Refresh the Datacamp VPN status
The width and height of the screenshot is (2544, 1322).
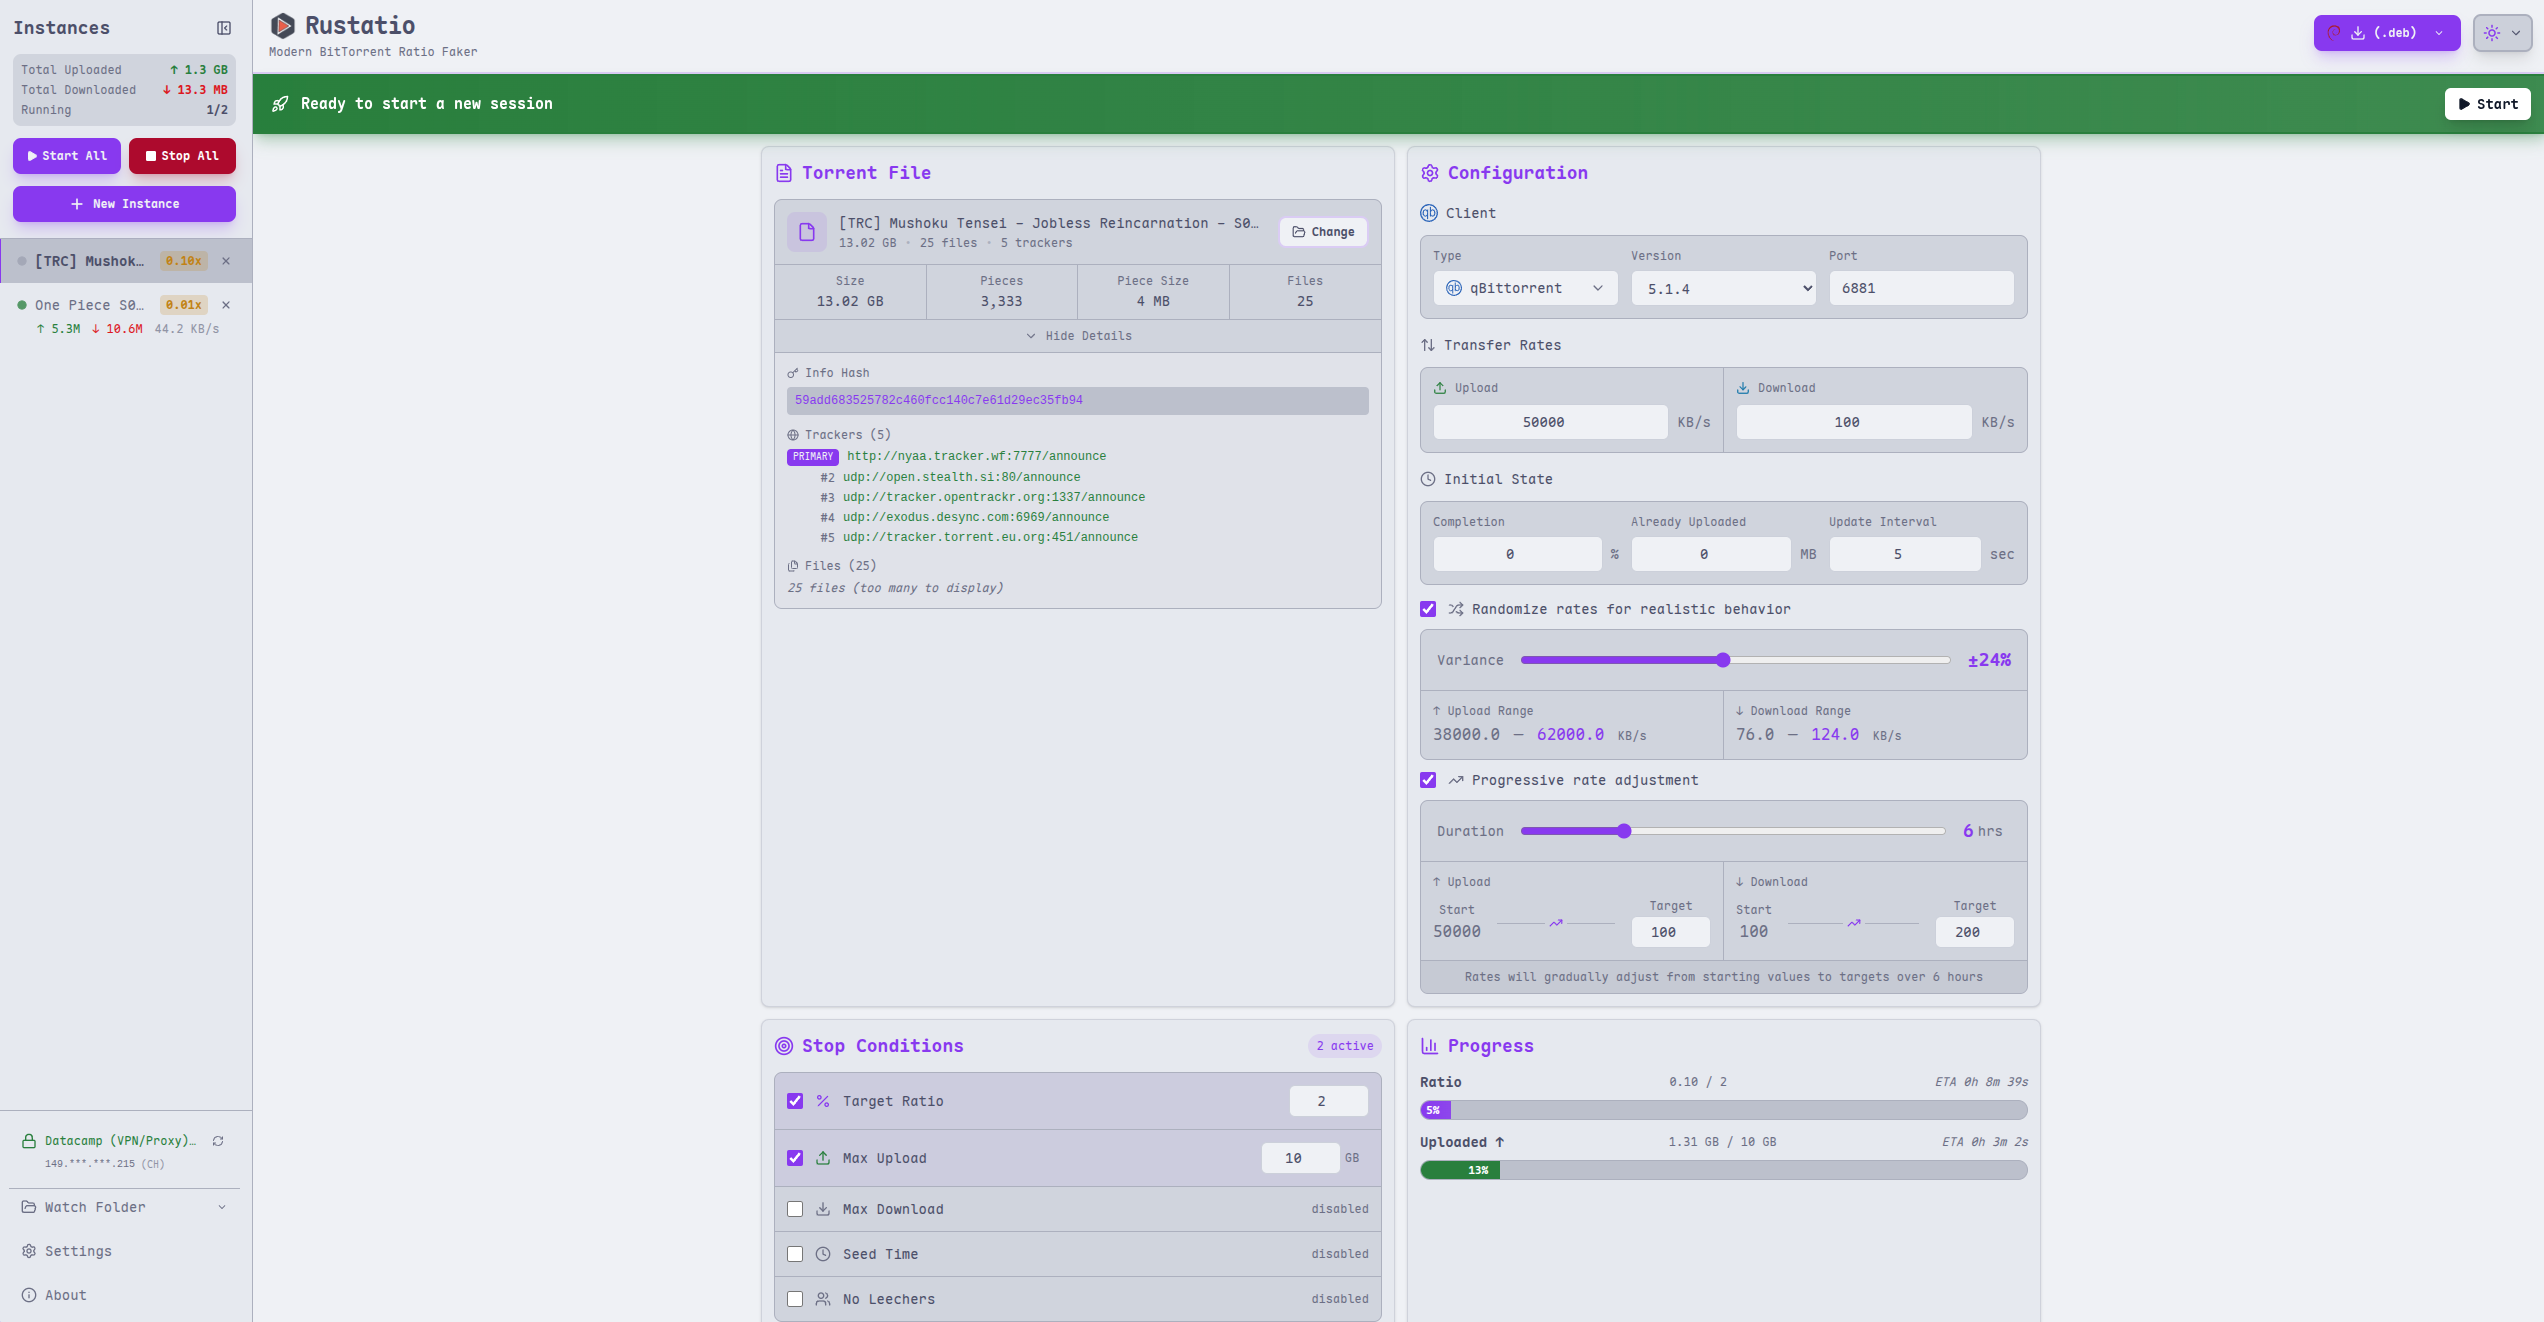(x=218, y=1141)
